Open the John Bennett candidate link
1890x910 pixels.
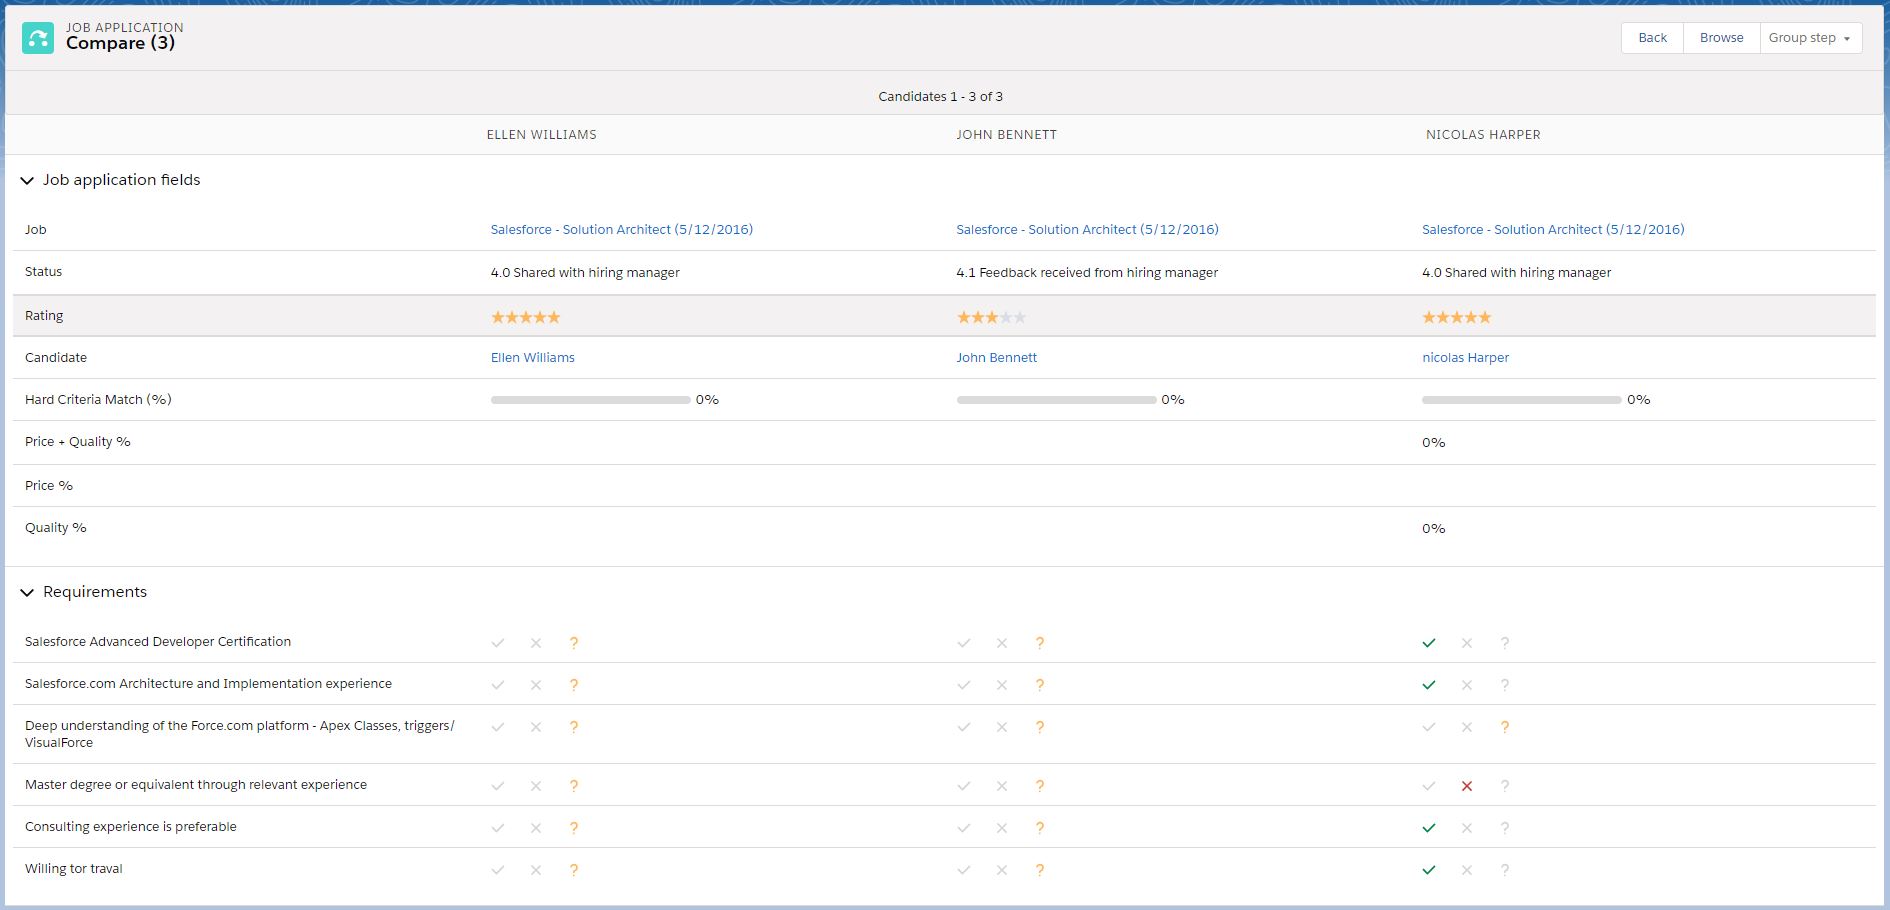996,358
